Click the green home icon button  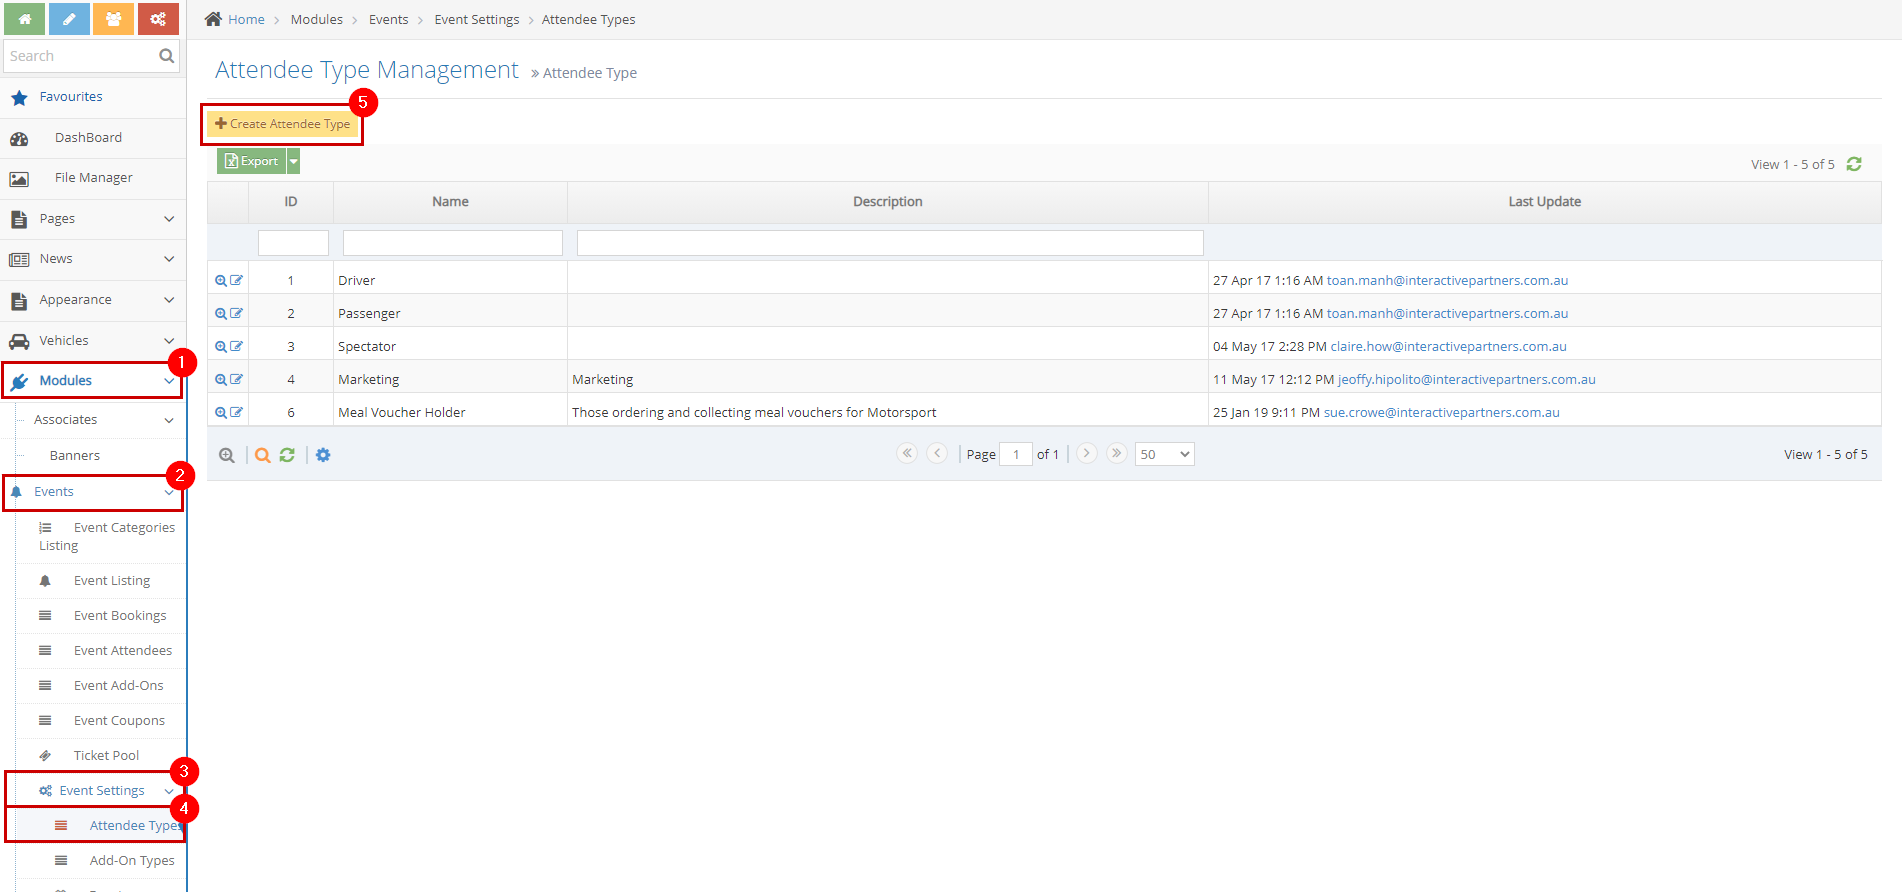tap(25, 19)
